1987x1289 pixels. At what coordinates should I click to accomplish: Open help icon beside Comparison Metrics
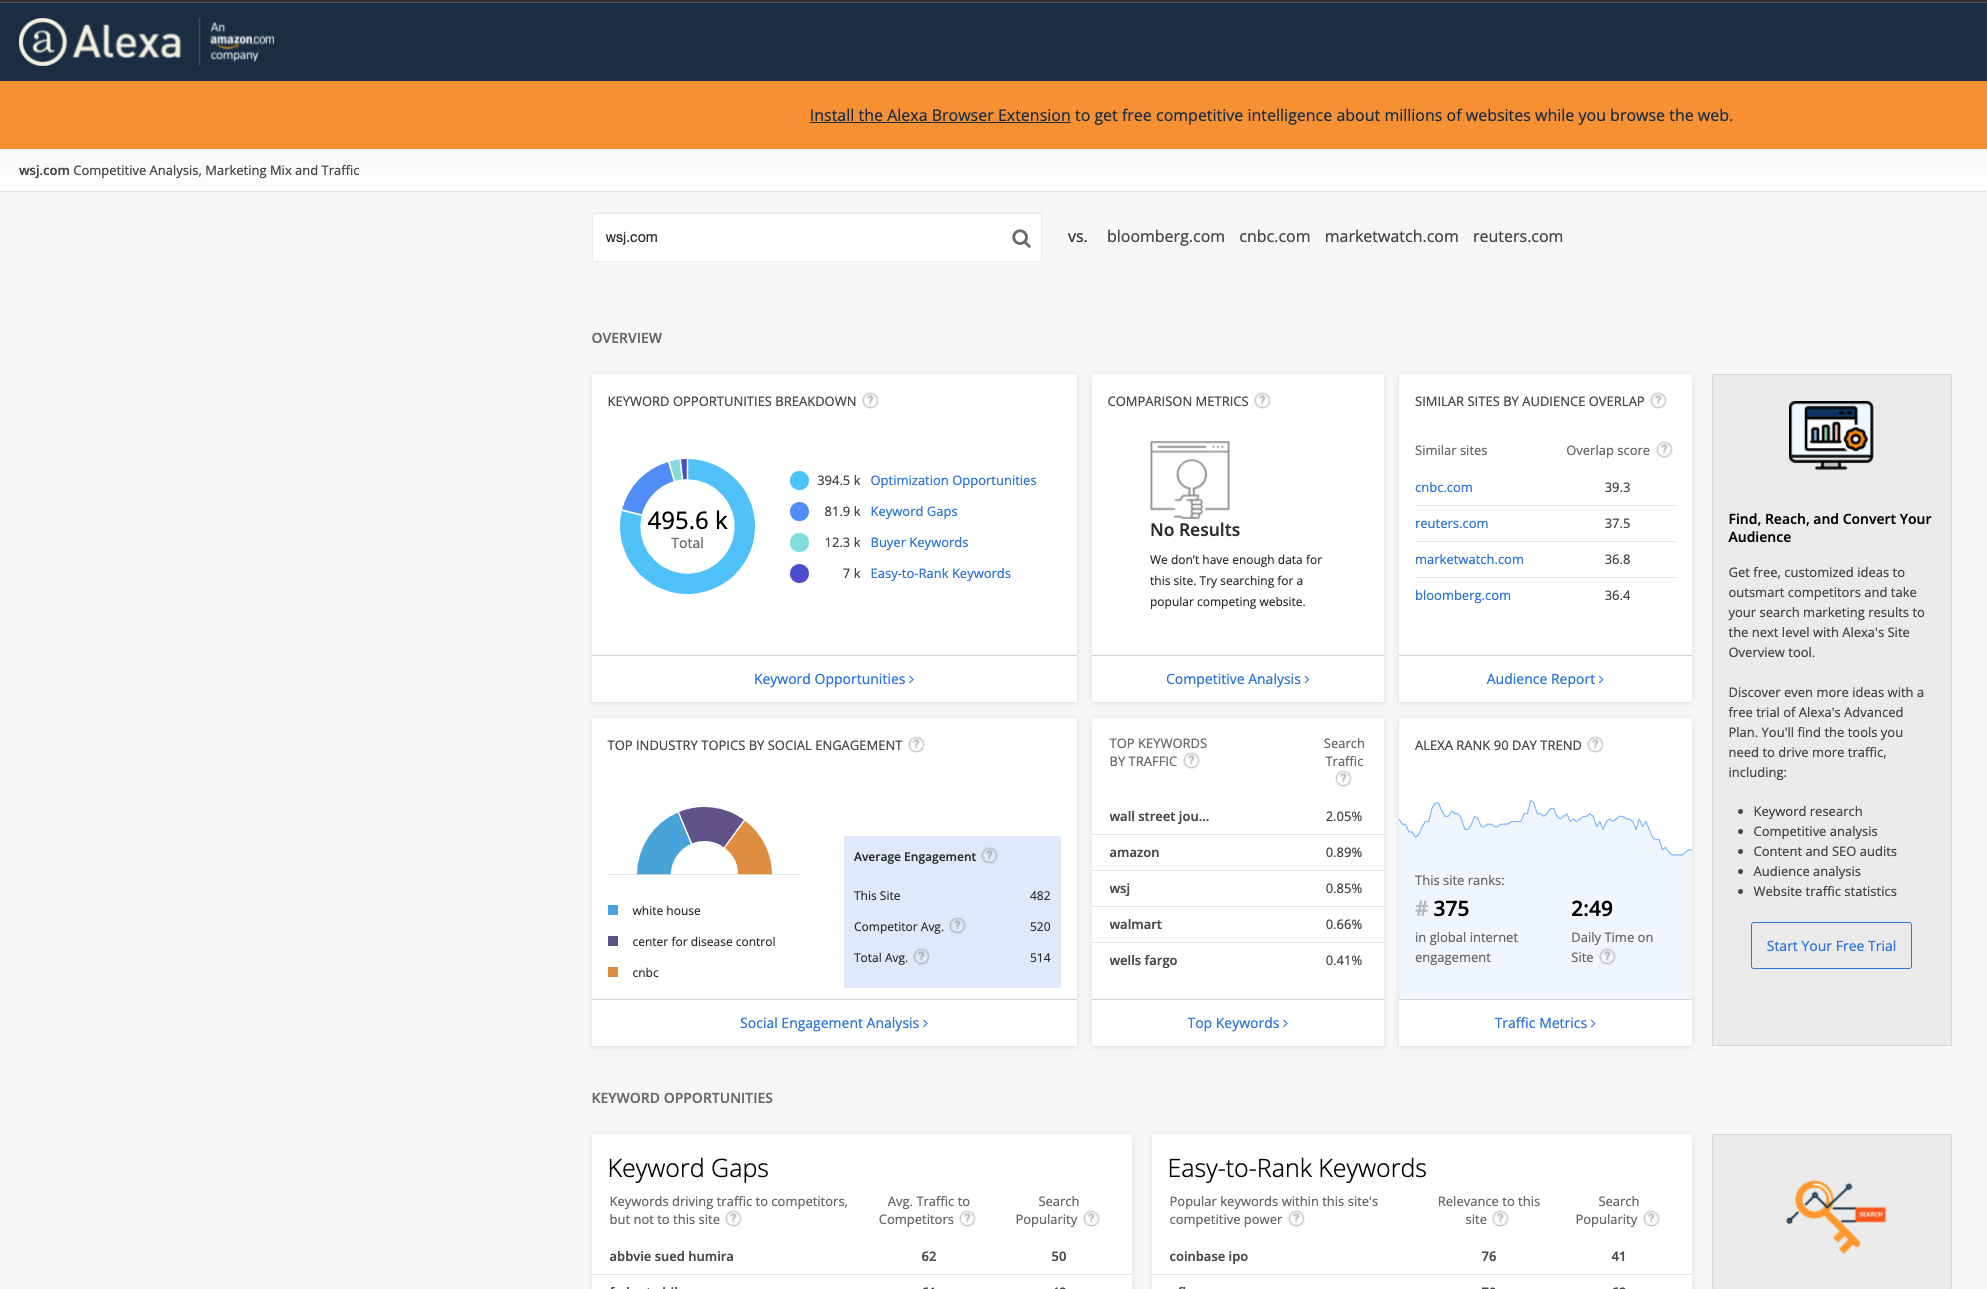click(x=1263, y=401)
